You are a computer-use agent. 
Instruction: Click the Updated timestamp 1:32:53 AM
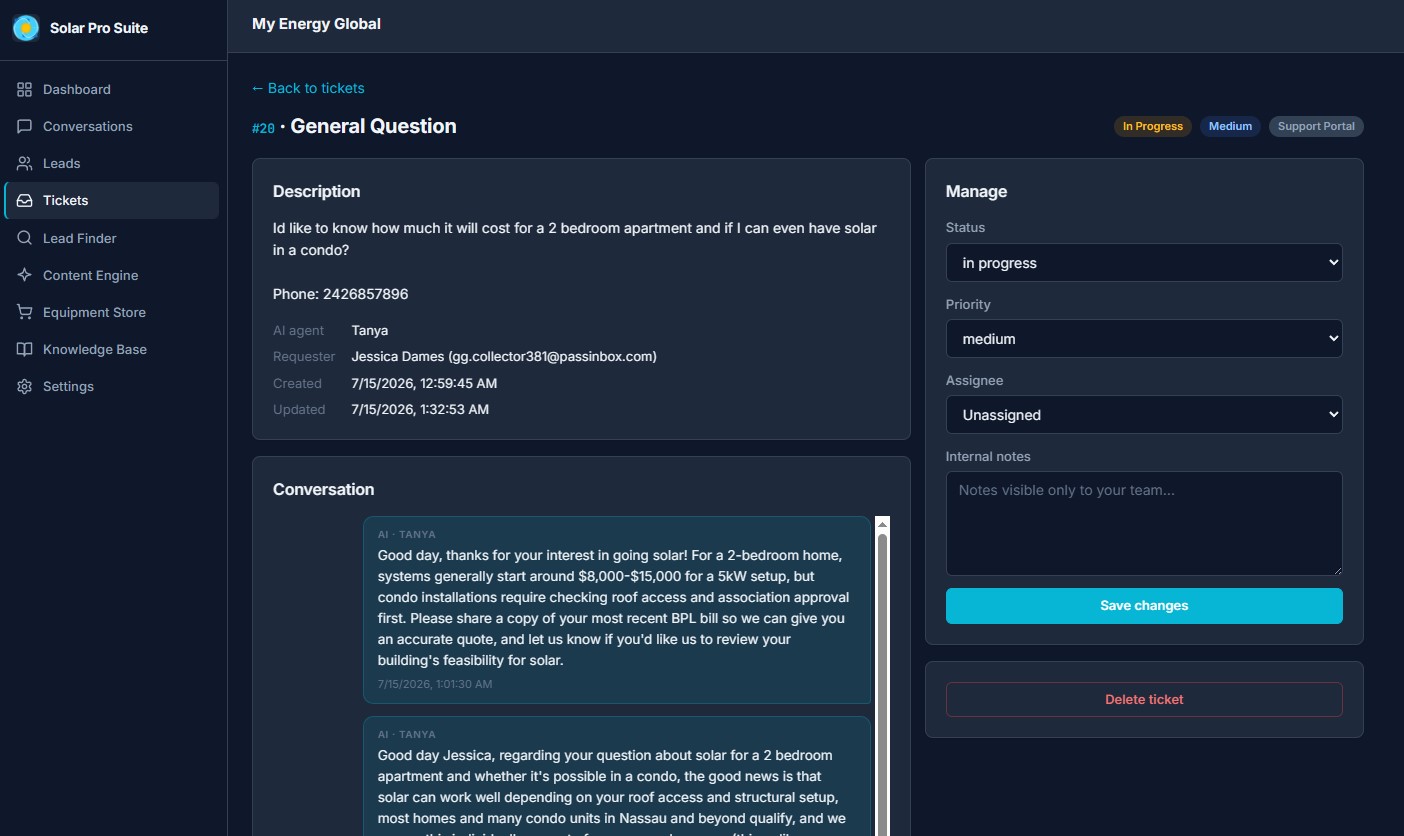pos(420,409)
